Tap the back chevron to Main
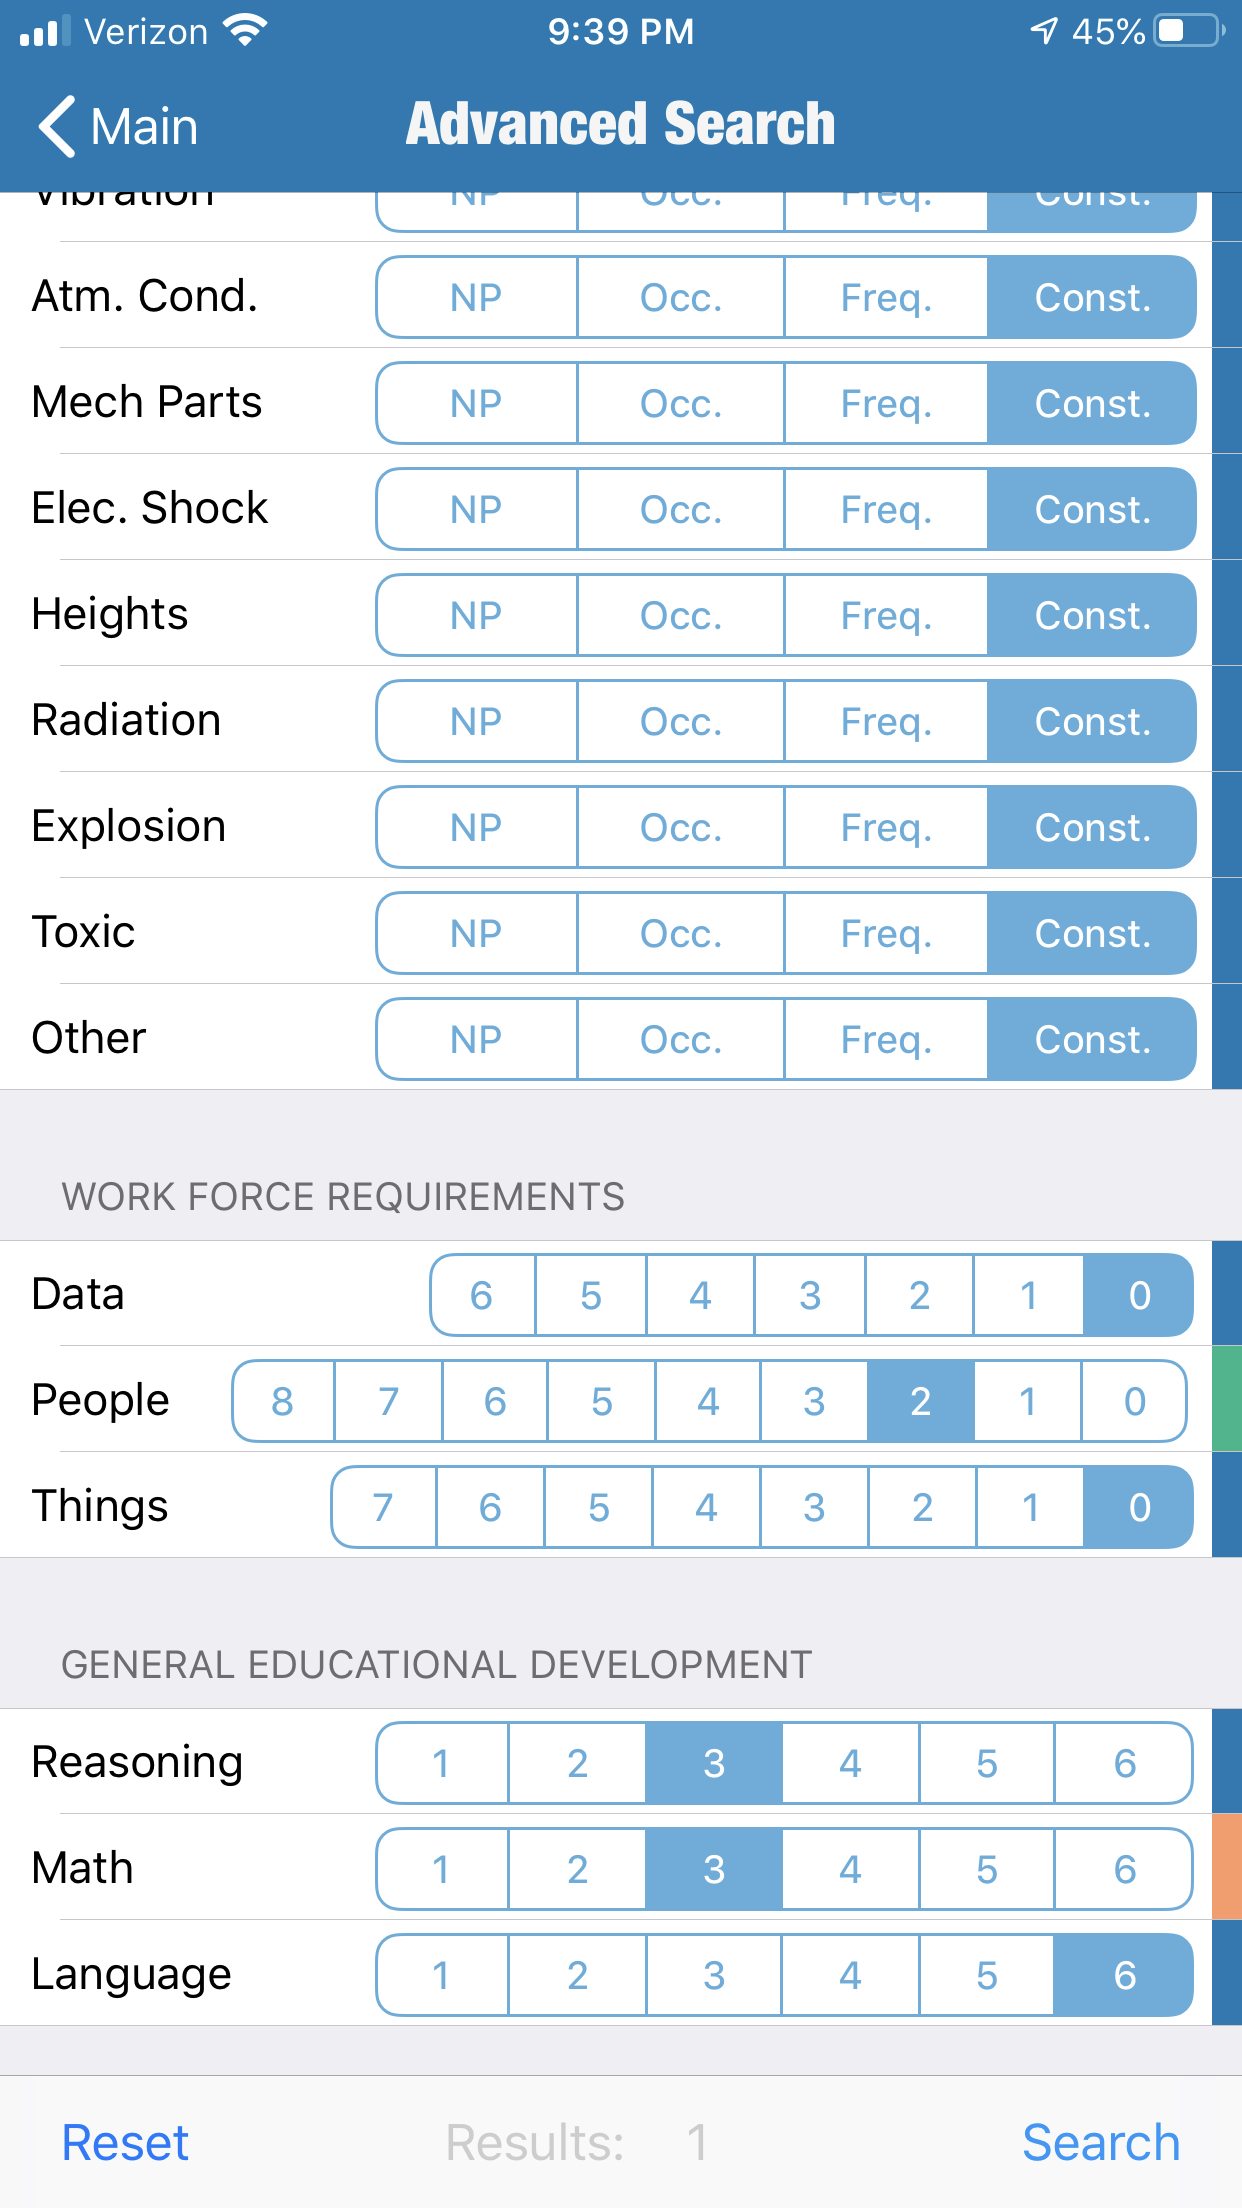Screen dimensions: 1242x2208 click(x=58, y=127)
